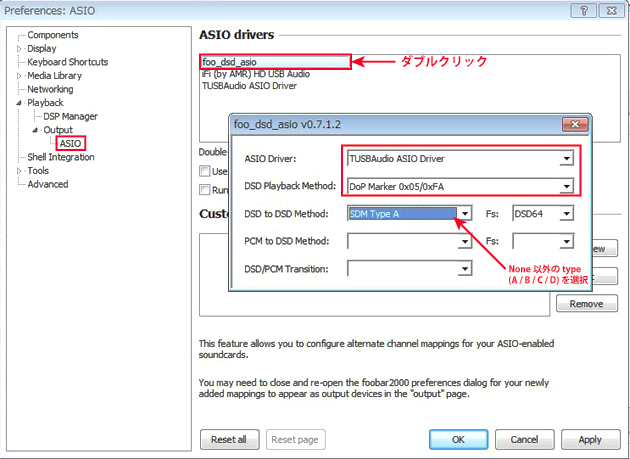Click the Remove button
The width and height of the screenshot is (630, 459).
coord(586,304)
